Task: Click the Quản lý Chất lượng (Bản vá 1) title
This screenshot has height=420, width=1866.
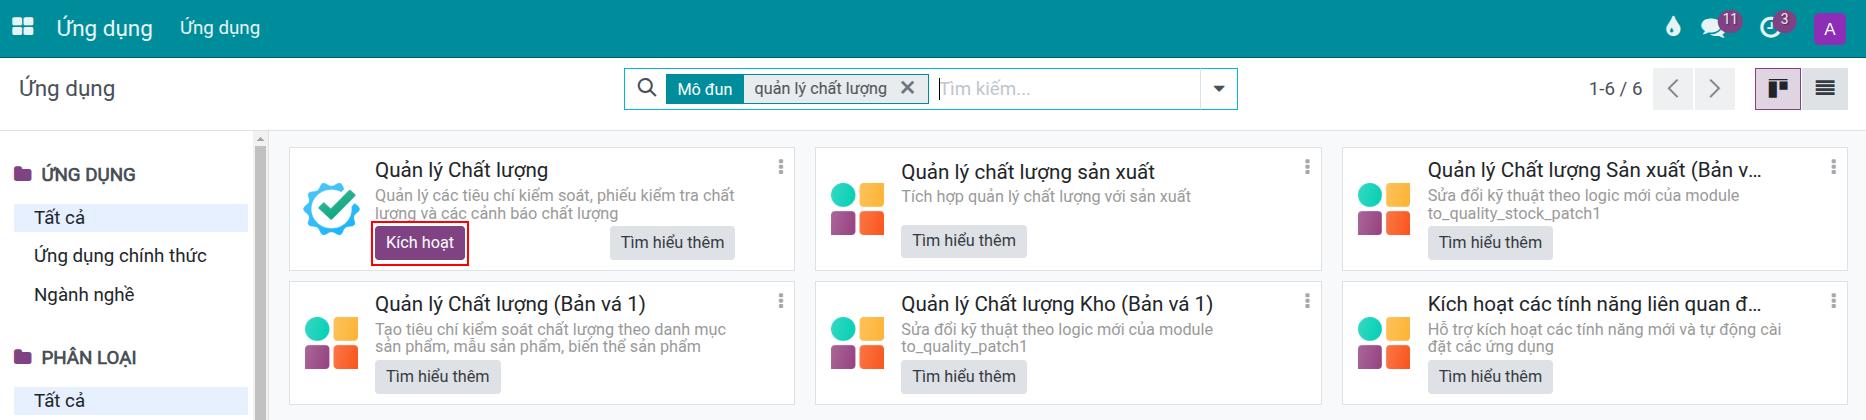Action: point(510,304)
